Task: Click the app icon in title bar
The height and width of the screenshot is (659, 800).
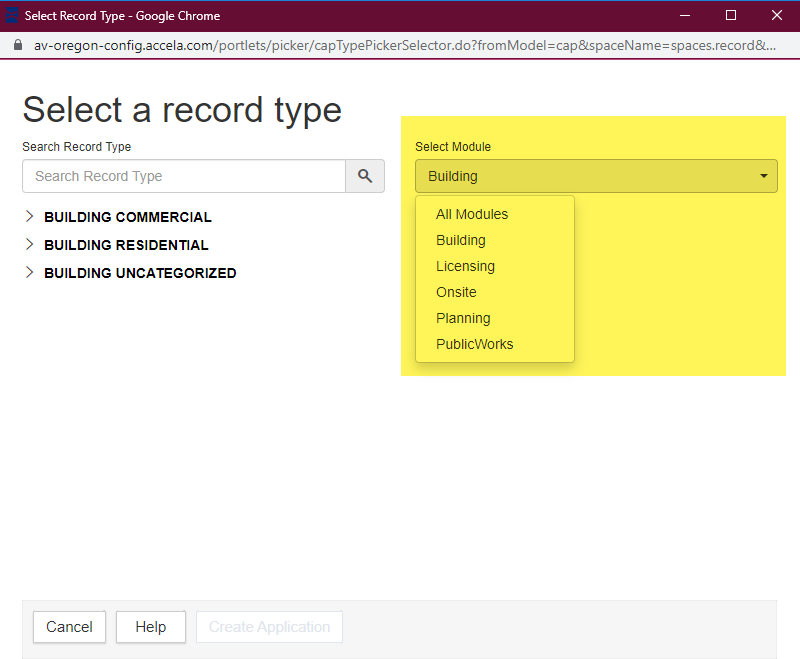Action: [12, 16]
